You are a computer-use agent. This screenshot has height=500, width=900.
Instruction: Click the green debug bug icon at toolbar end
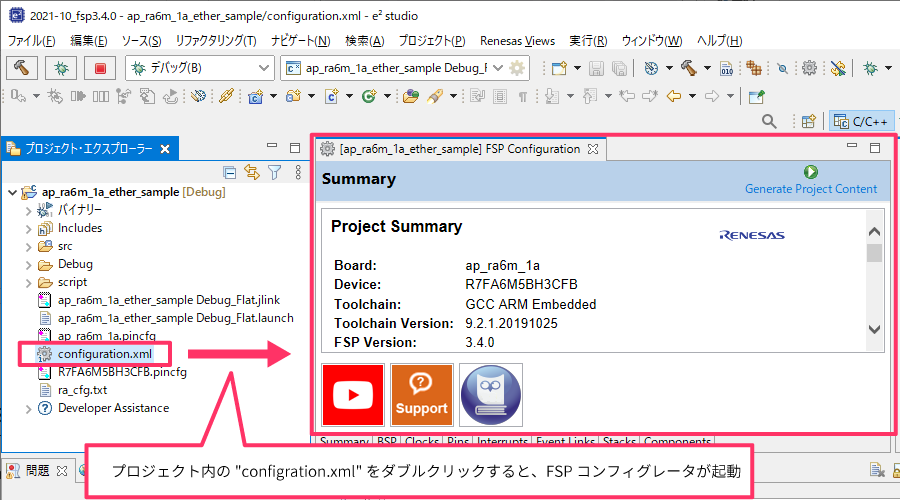(x=871, y=68)
